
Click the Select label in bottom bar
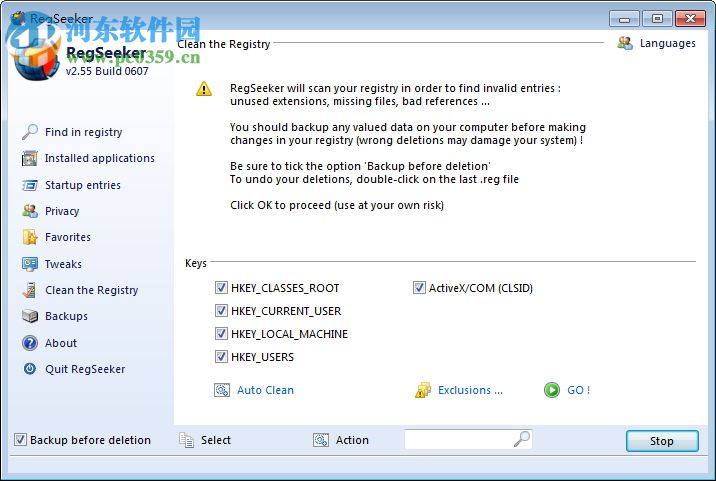click(216, 440)
